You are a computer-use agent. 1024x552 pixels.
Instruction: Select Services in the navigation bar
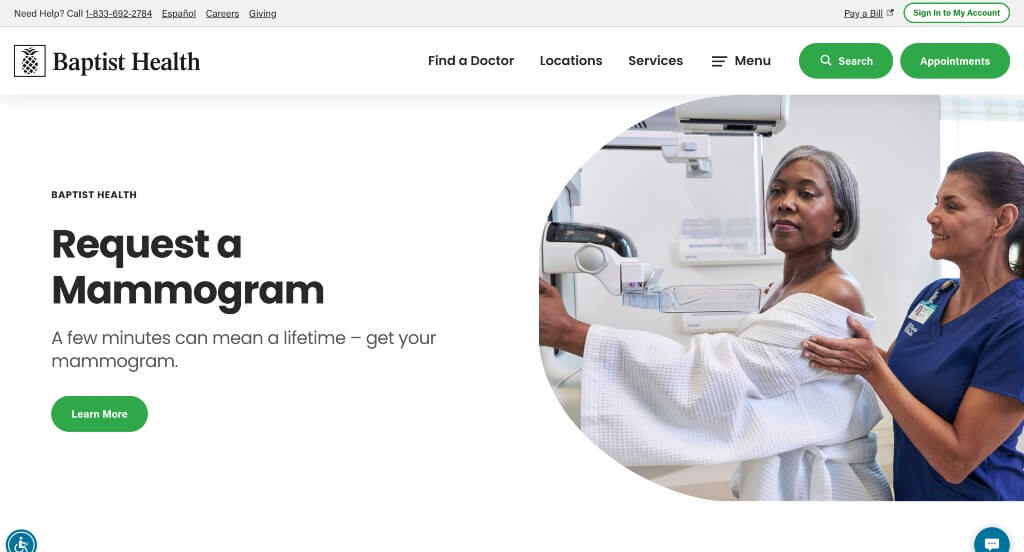(x=656, y=61)
